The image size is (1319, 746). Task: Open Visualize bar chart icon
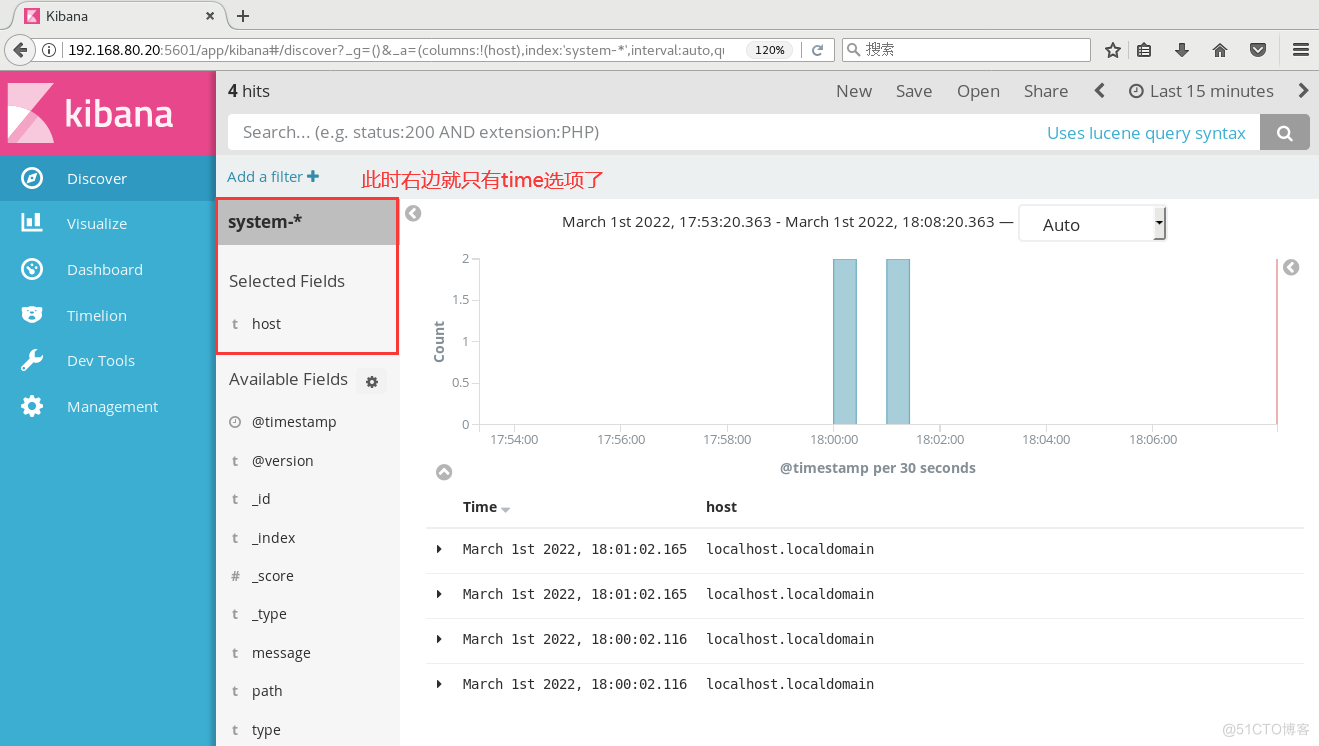[32, 223]
